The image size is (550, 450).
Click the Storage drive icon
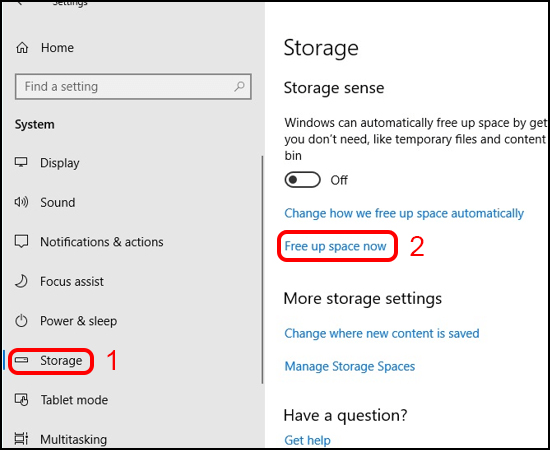tap(21, 360)
